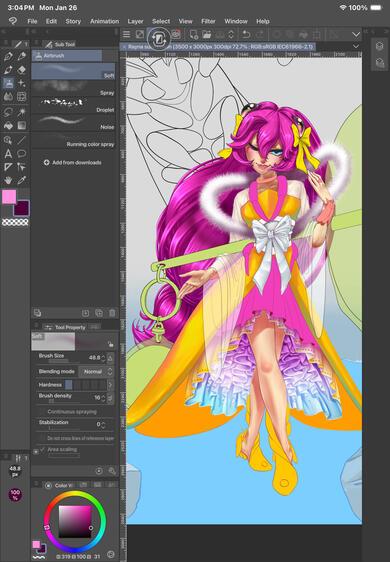Toggle the brush preview lock icon
This screenshot has width=390, height=562.
pyautogui.click(x=111, y=344)
